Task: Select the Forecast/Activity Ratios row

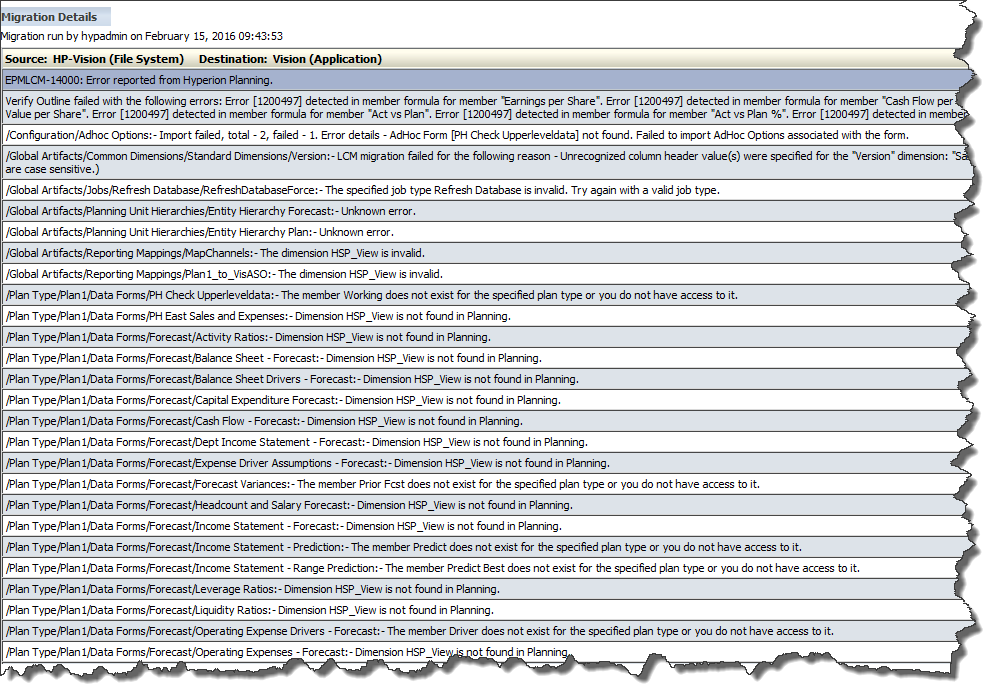Action: [483, 337]
